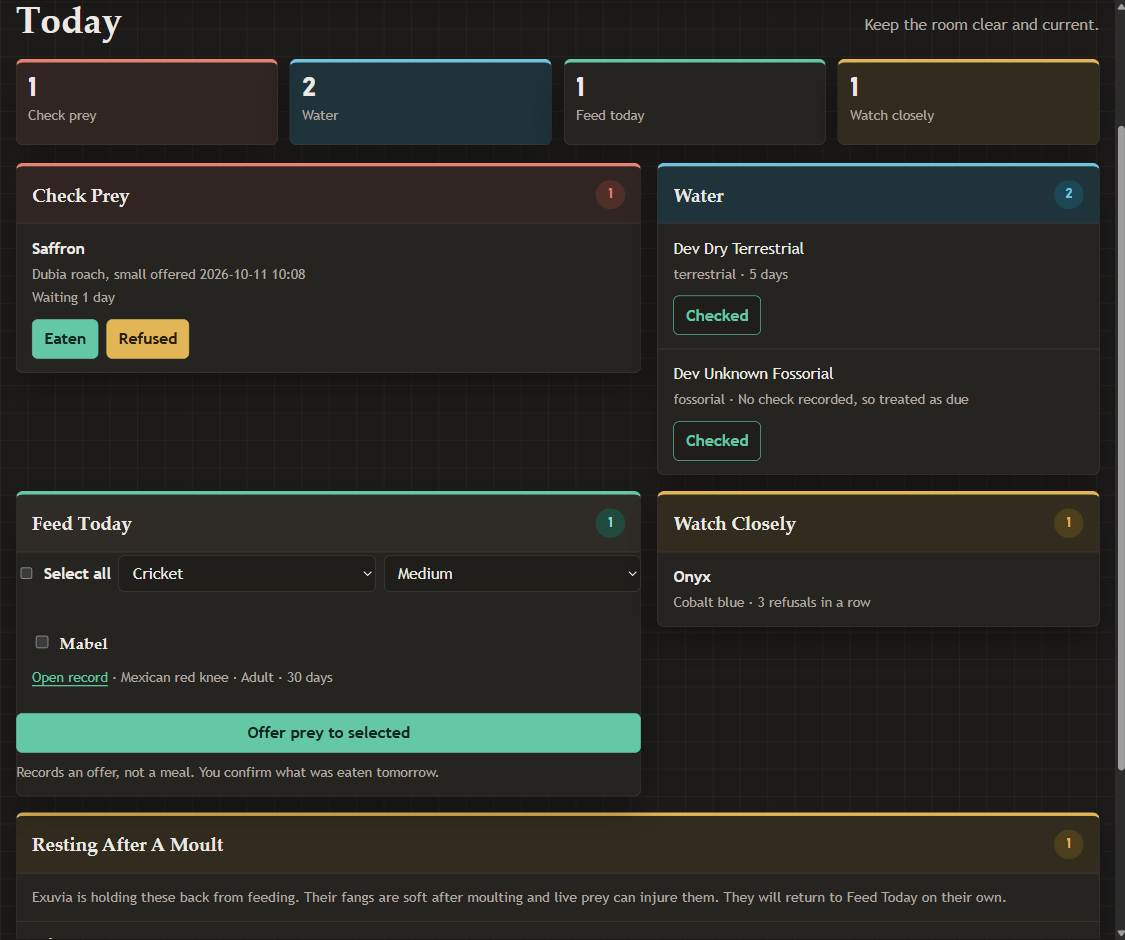Click the Water section heading

point(699,196)
